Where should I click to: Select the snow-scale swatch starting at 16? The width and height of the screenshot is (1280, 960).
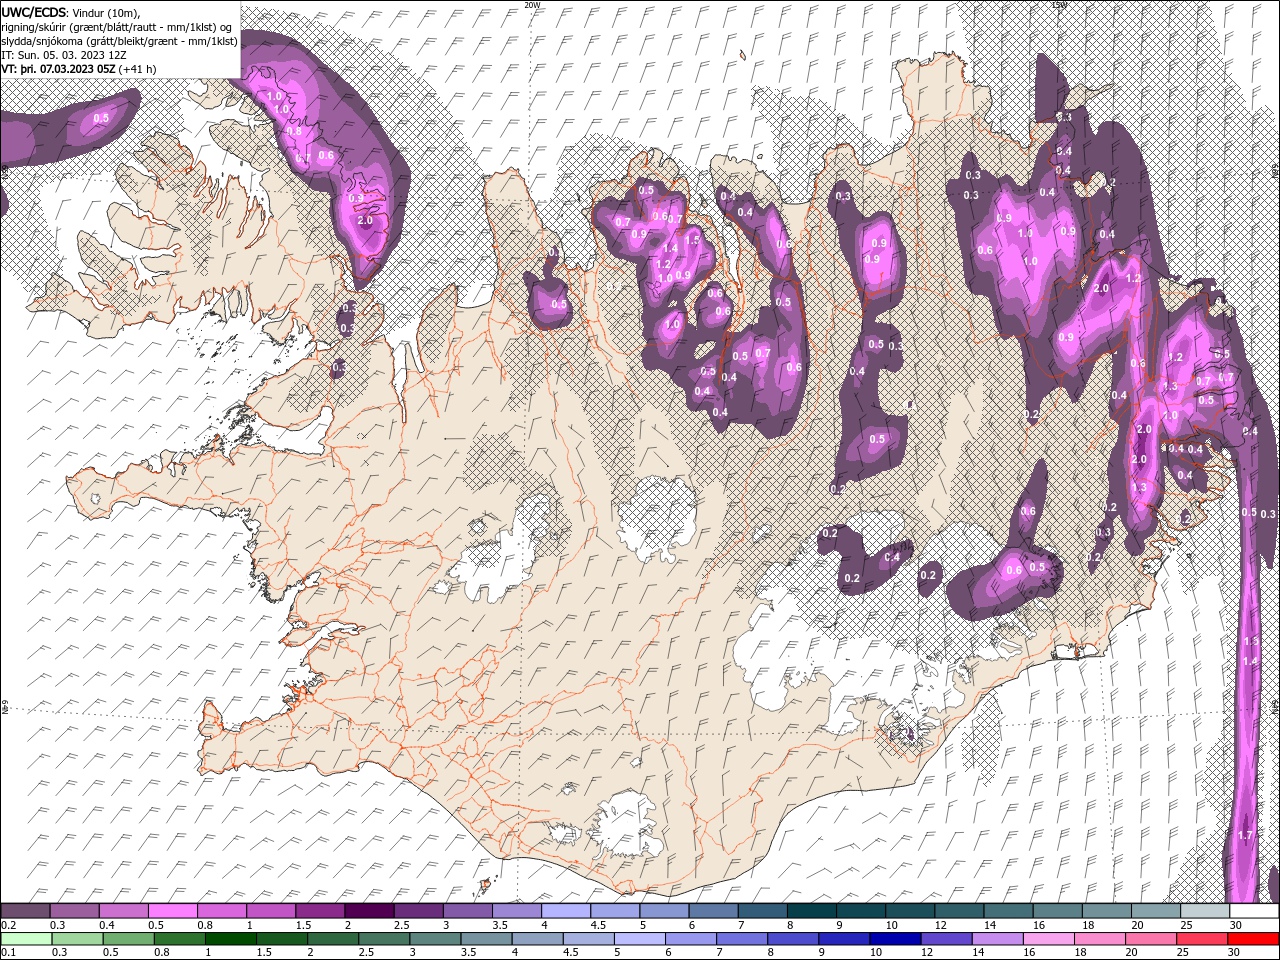click(1057, 911)
